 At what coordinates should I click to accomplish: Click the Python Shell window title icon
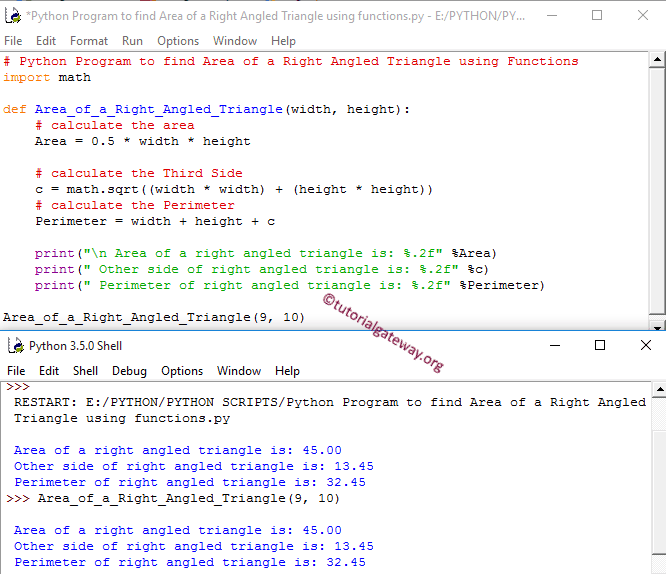tap(16, 345)
